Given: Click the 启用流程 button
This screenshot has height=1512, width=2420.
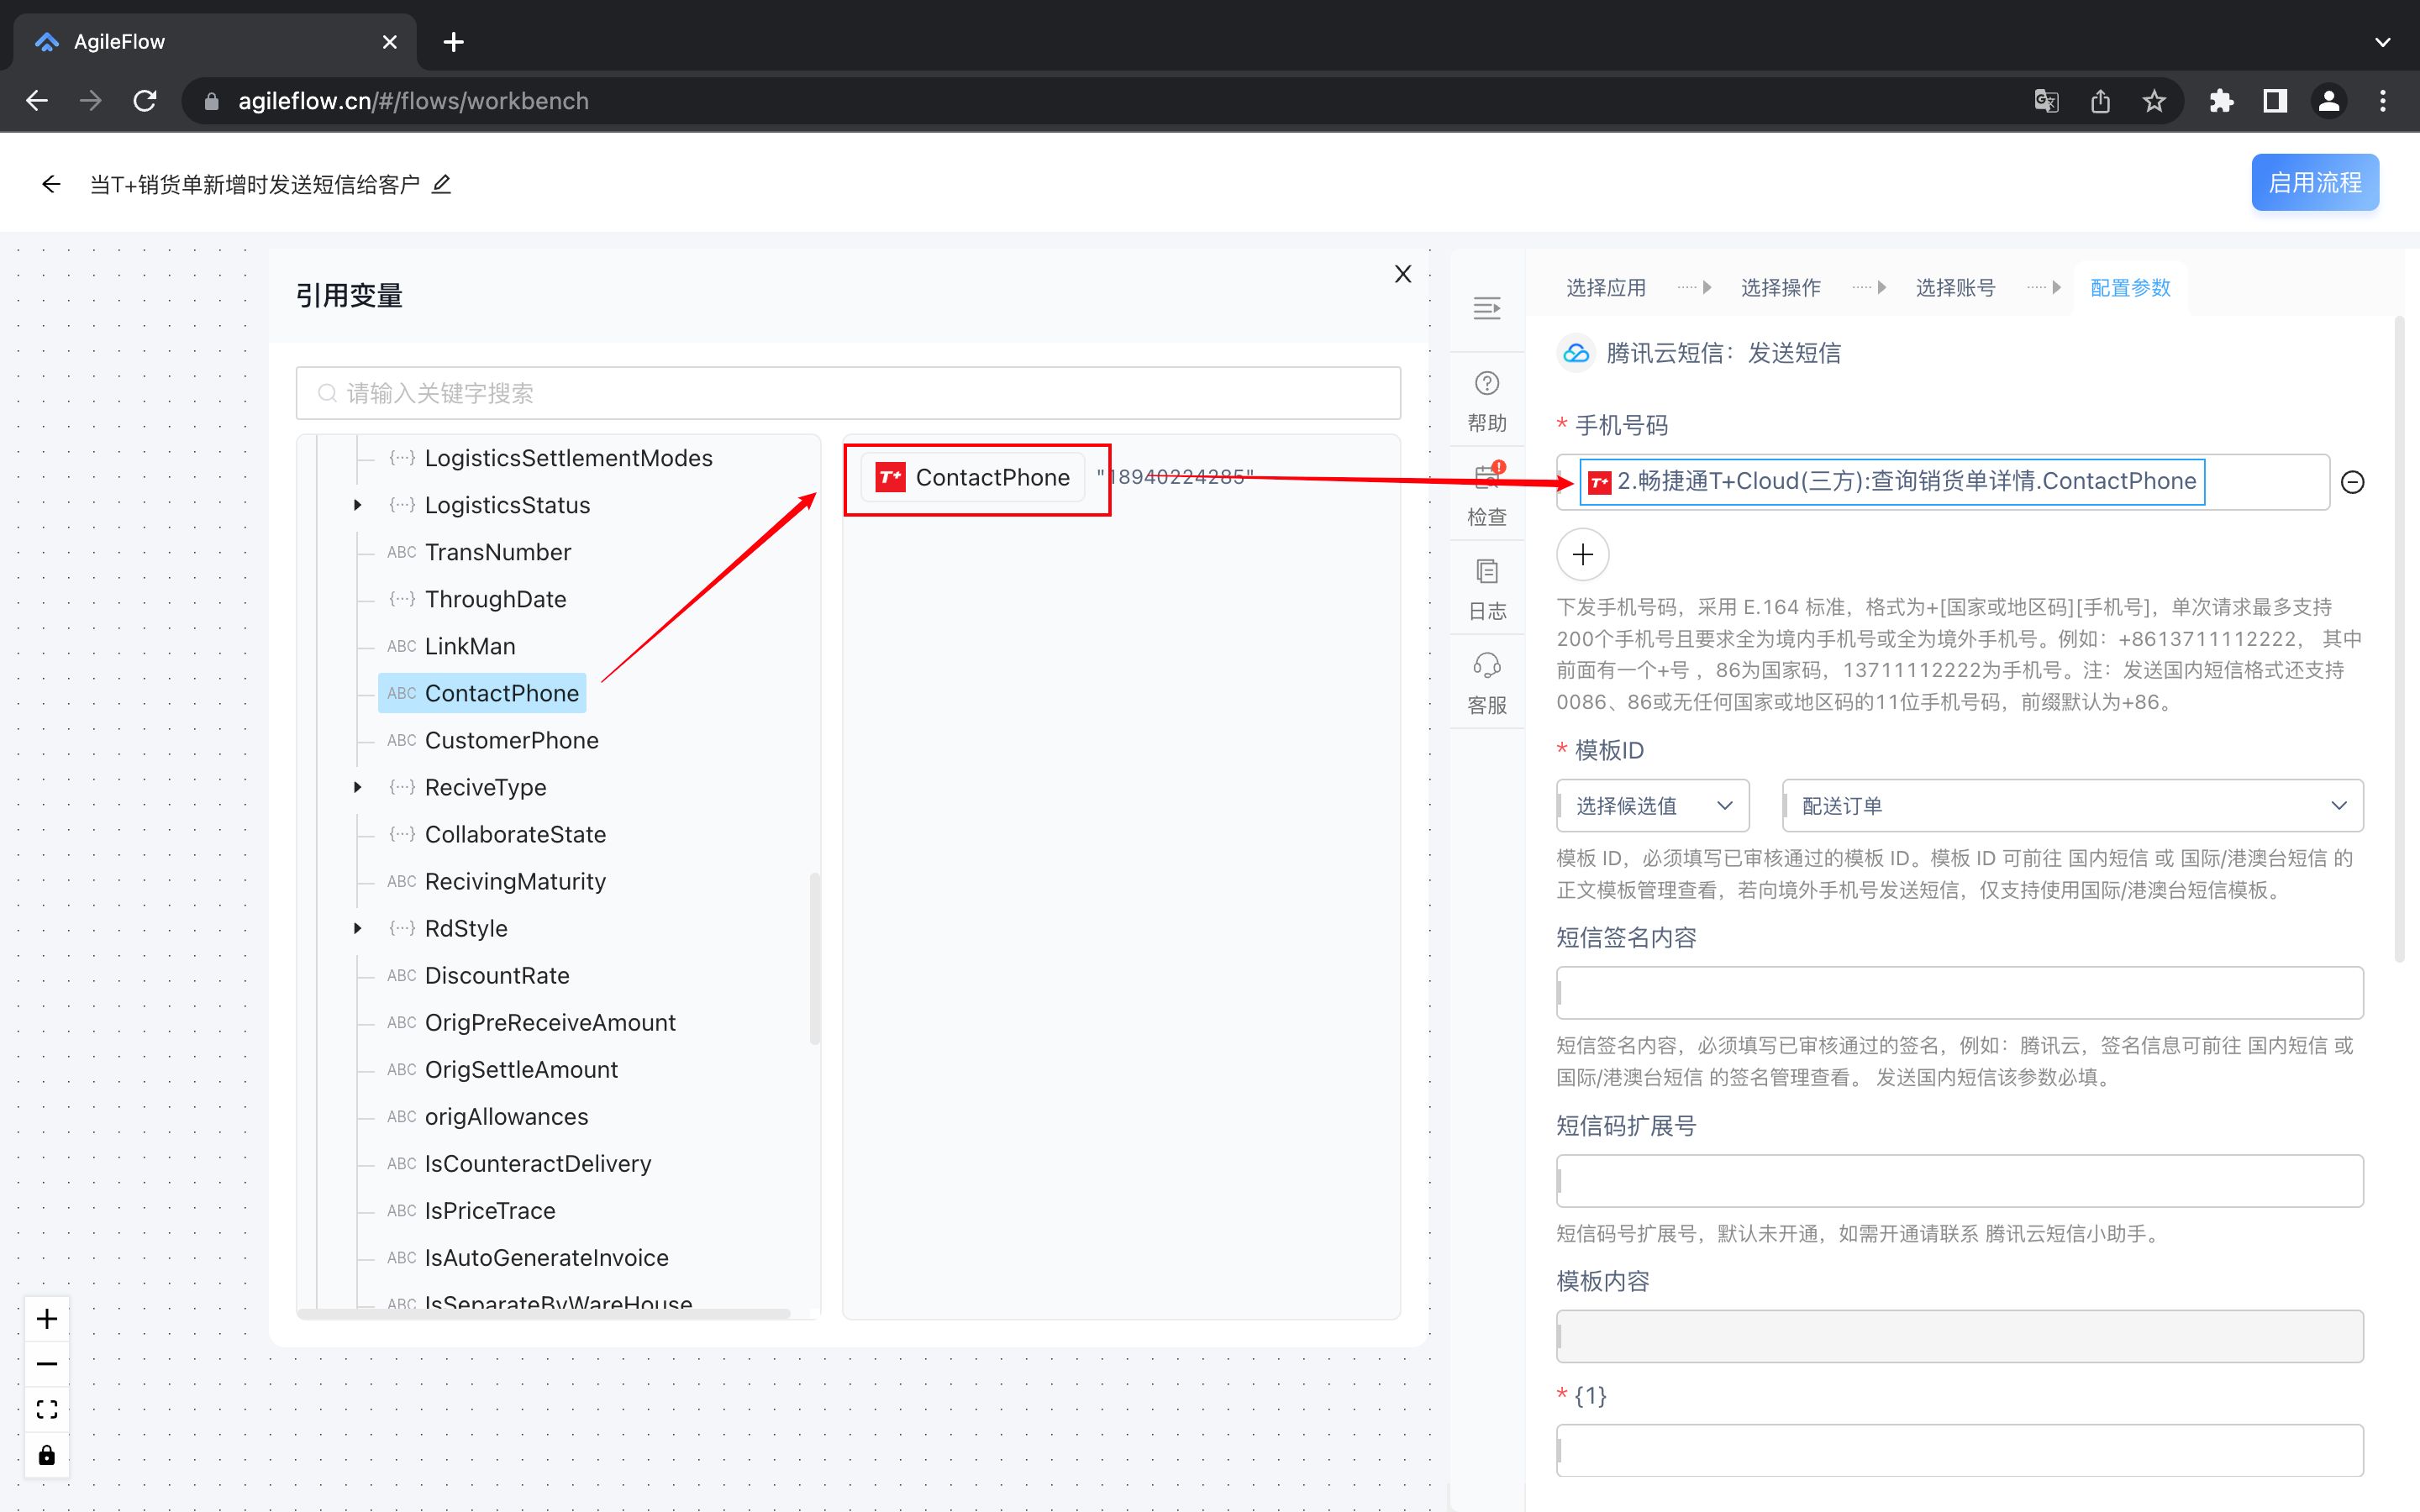Looking at the screenshot, I should point(2314,183).
